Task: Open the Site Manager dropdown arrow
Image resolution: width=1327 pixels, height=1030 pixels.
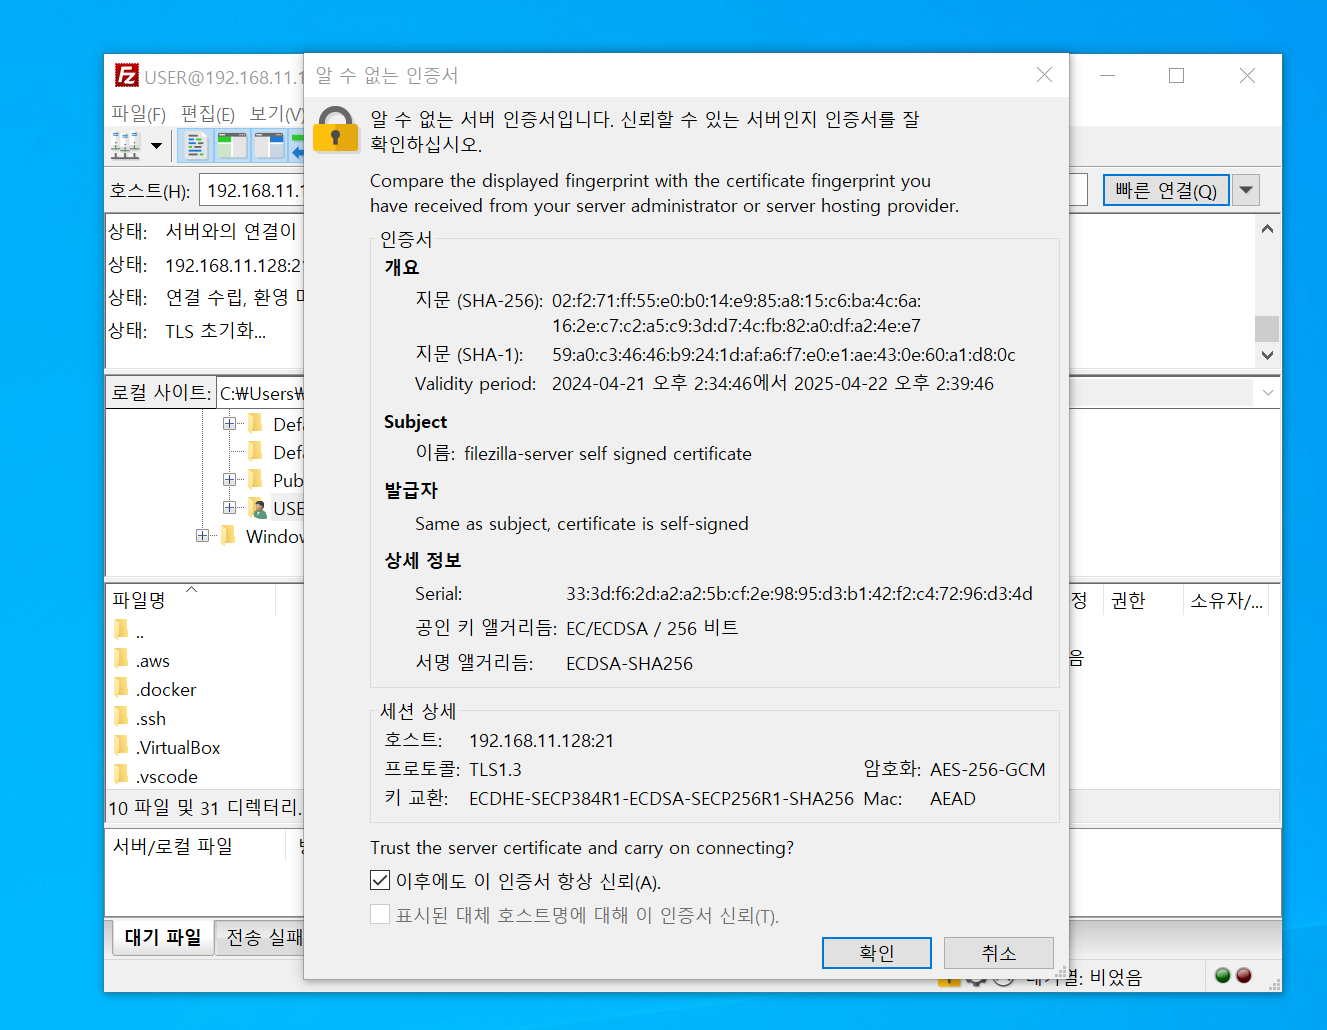Action: point(156,146)
